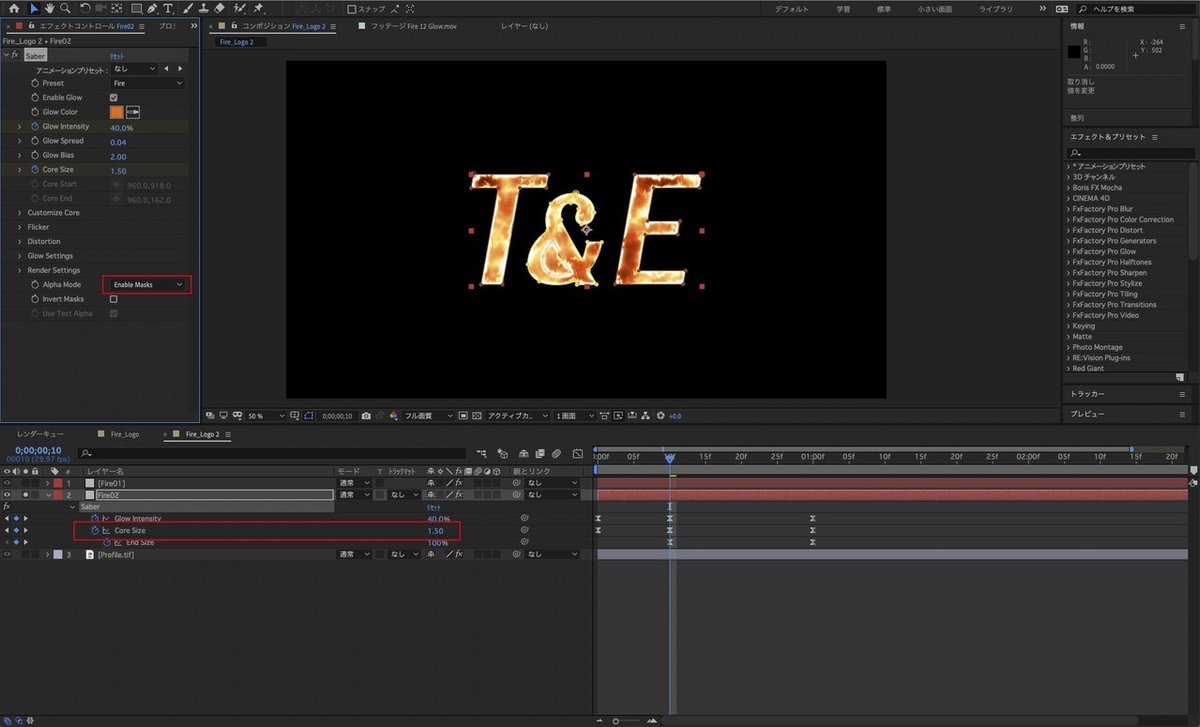
Task: Expand the Distortion section
Action: tap(19, 241)
